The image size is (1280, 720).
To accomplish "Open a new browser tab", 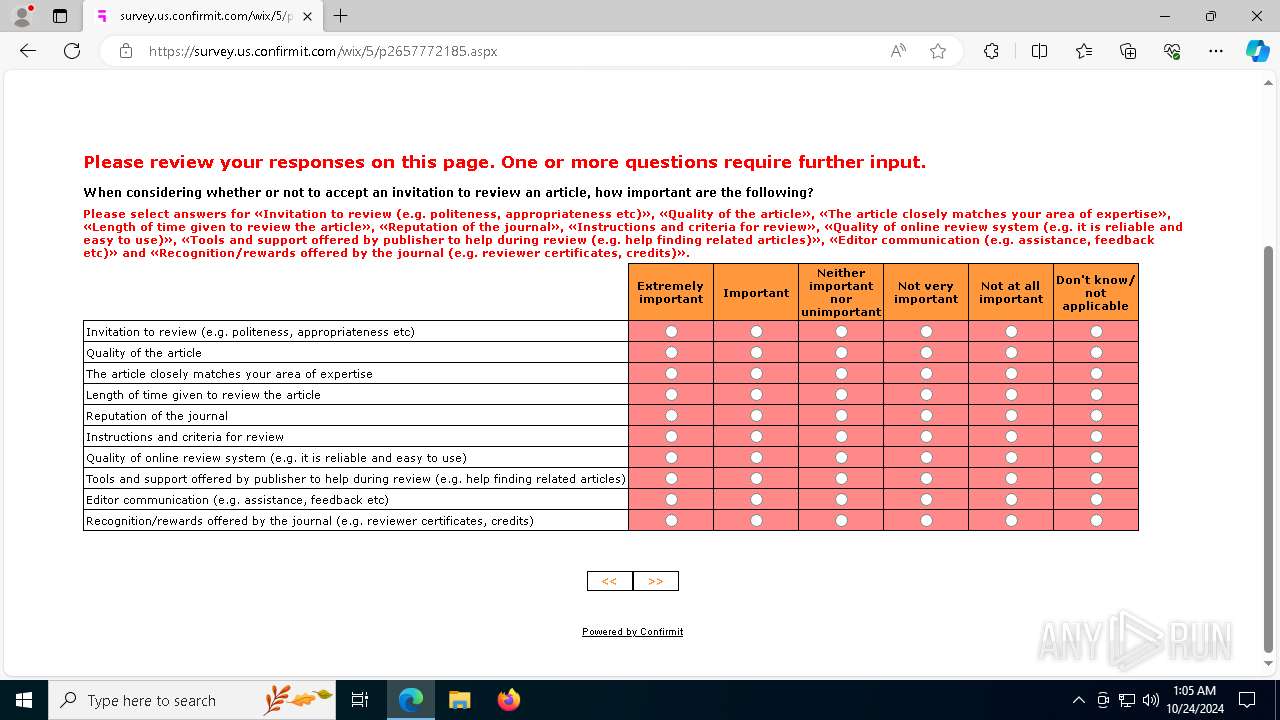I will 341,16.
